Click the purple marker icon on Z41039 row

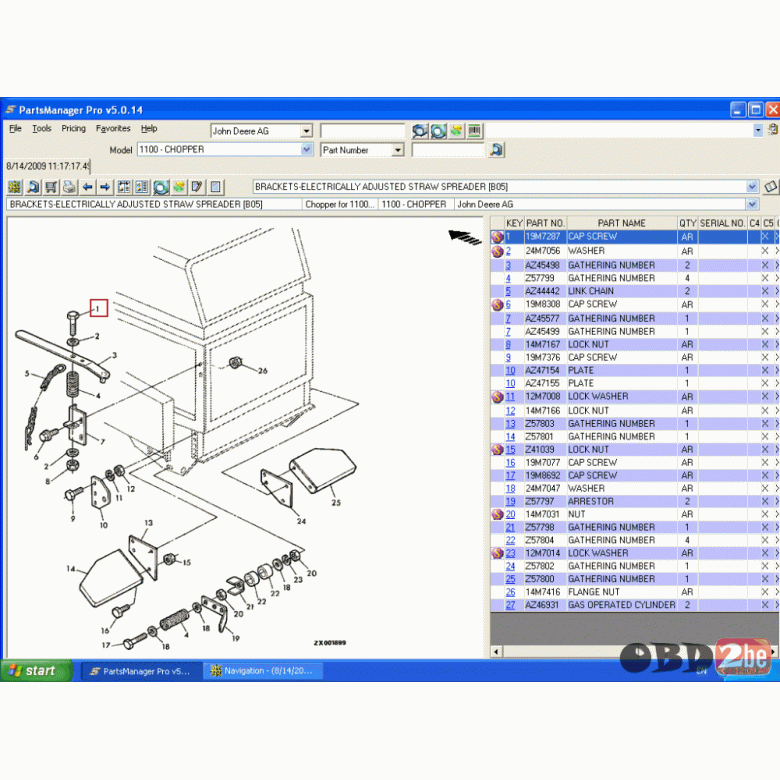point(497,450)
